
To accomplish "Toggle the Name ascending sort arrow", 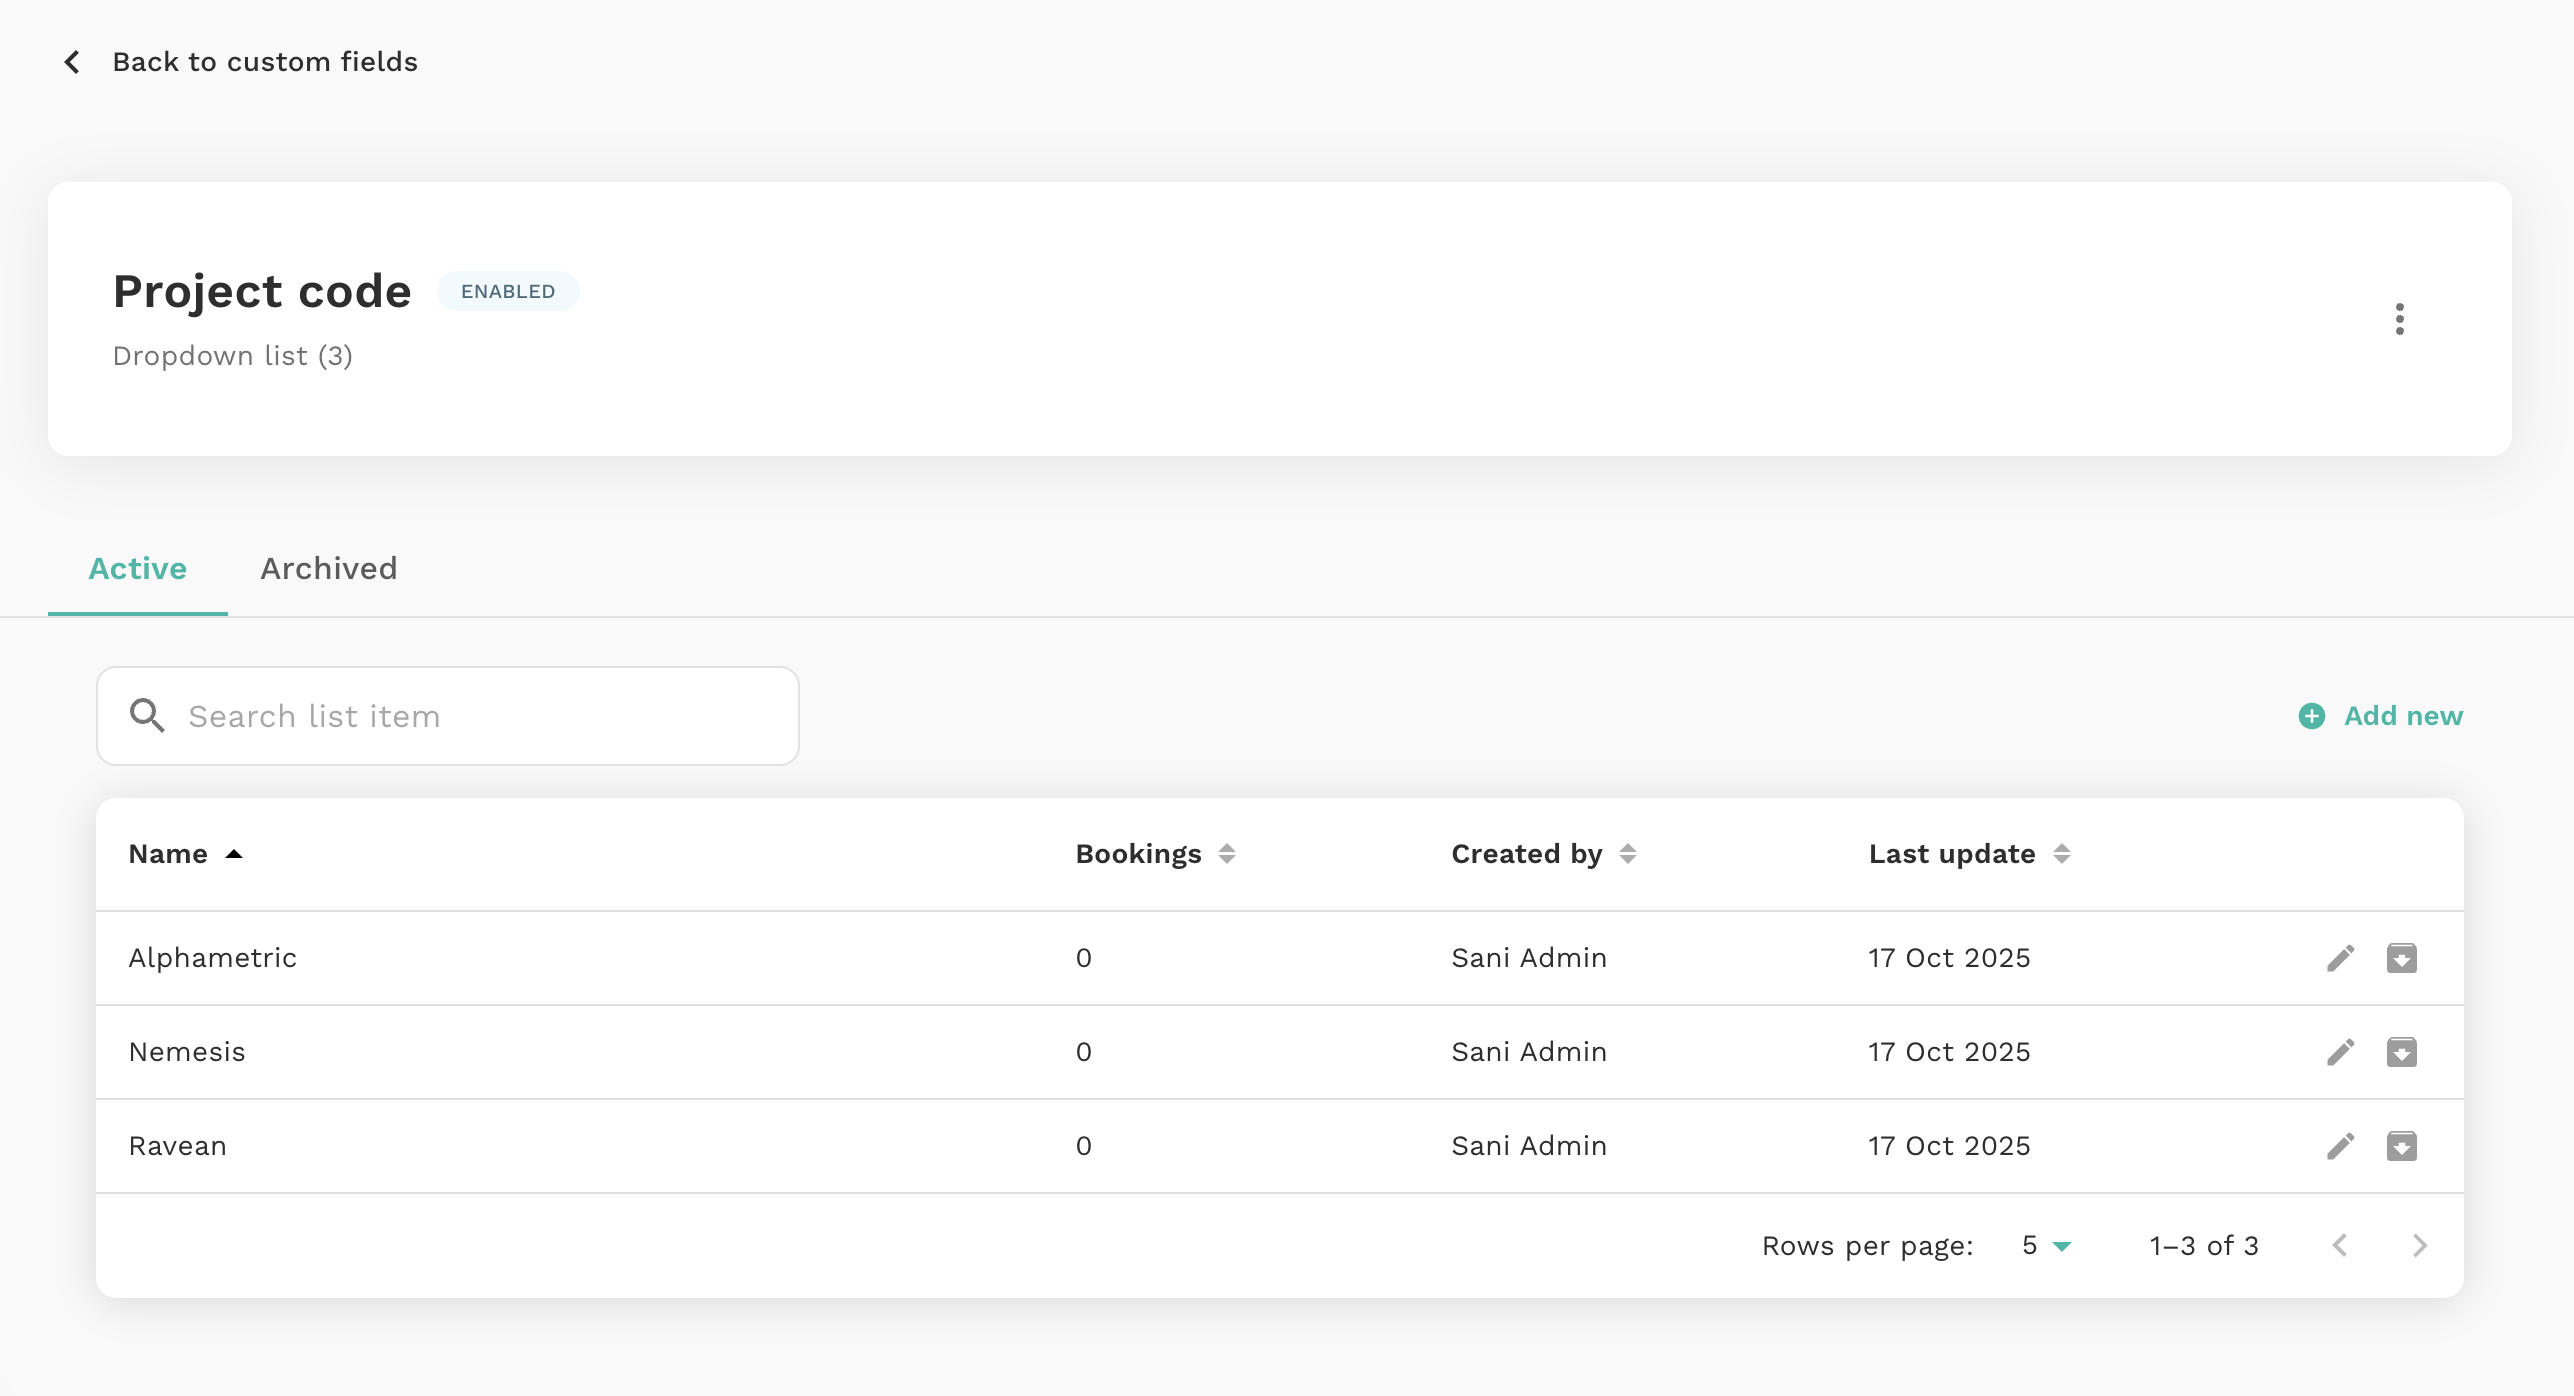I will click(234, 854).
